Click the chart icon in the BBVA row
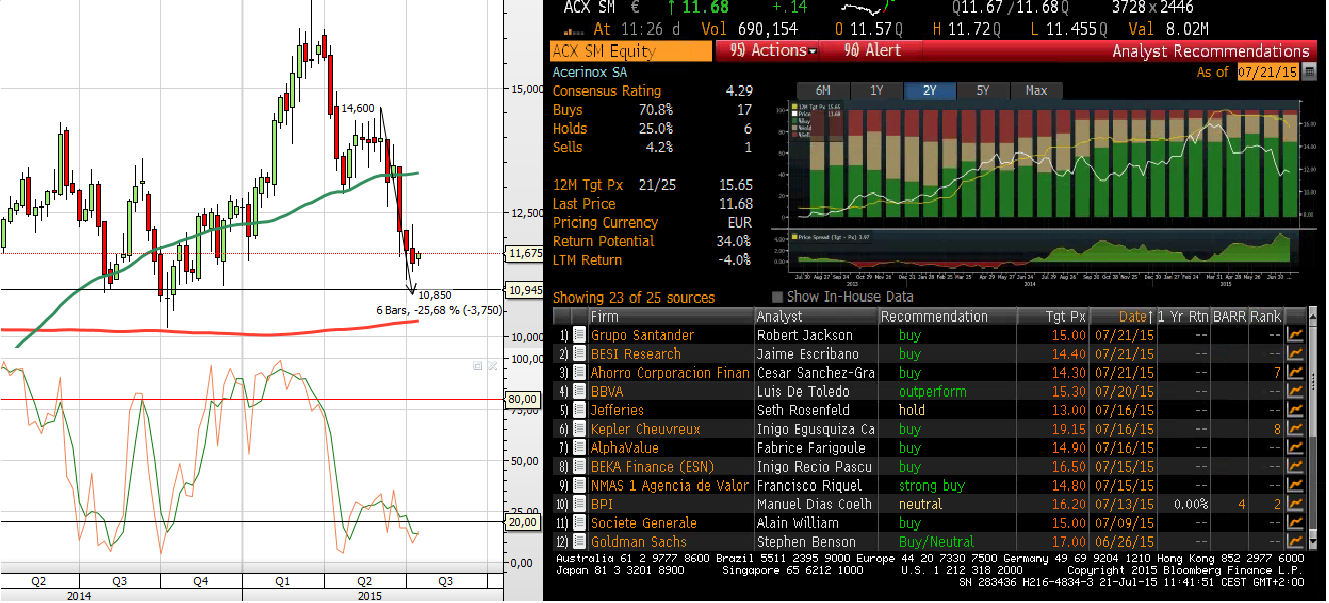Viewport: 1329px width, 603px height. [x=1295, y=392]
